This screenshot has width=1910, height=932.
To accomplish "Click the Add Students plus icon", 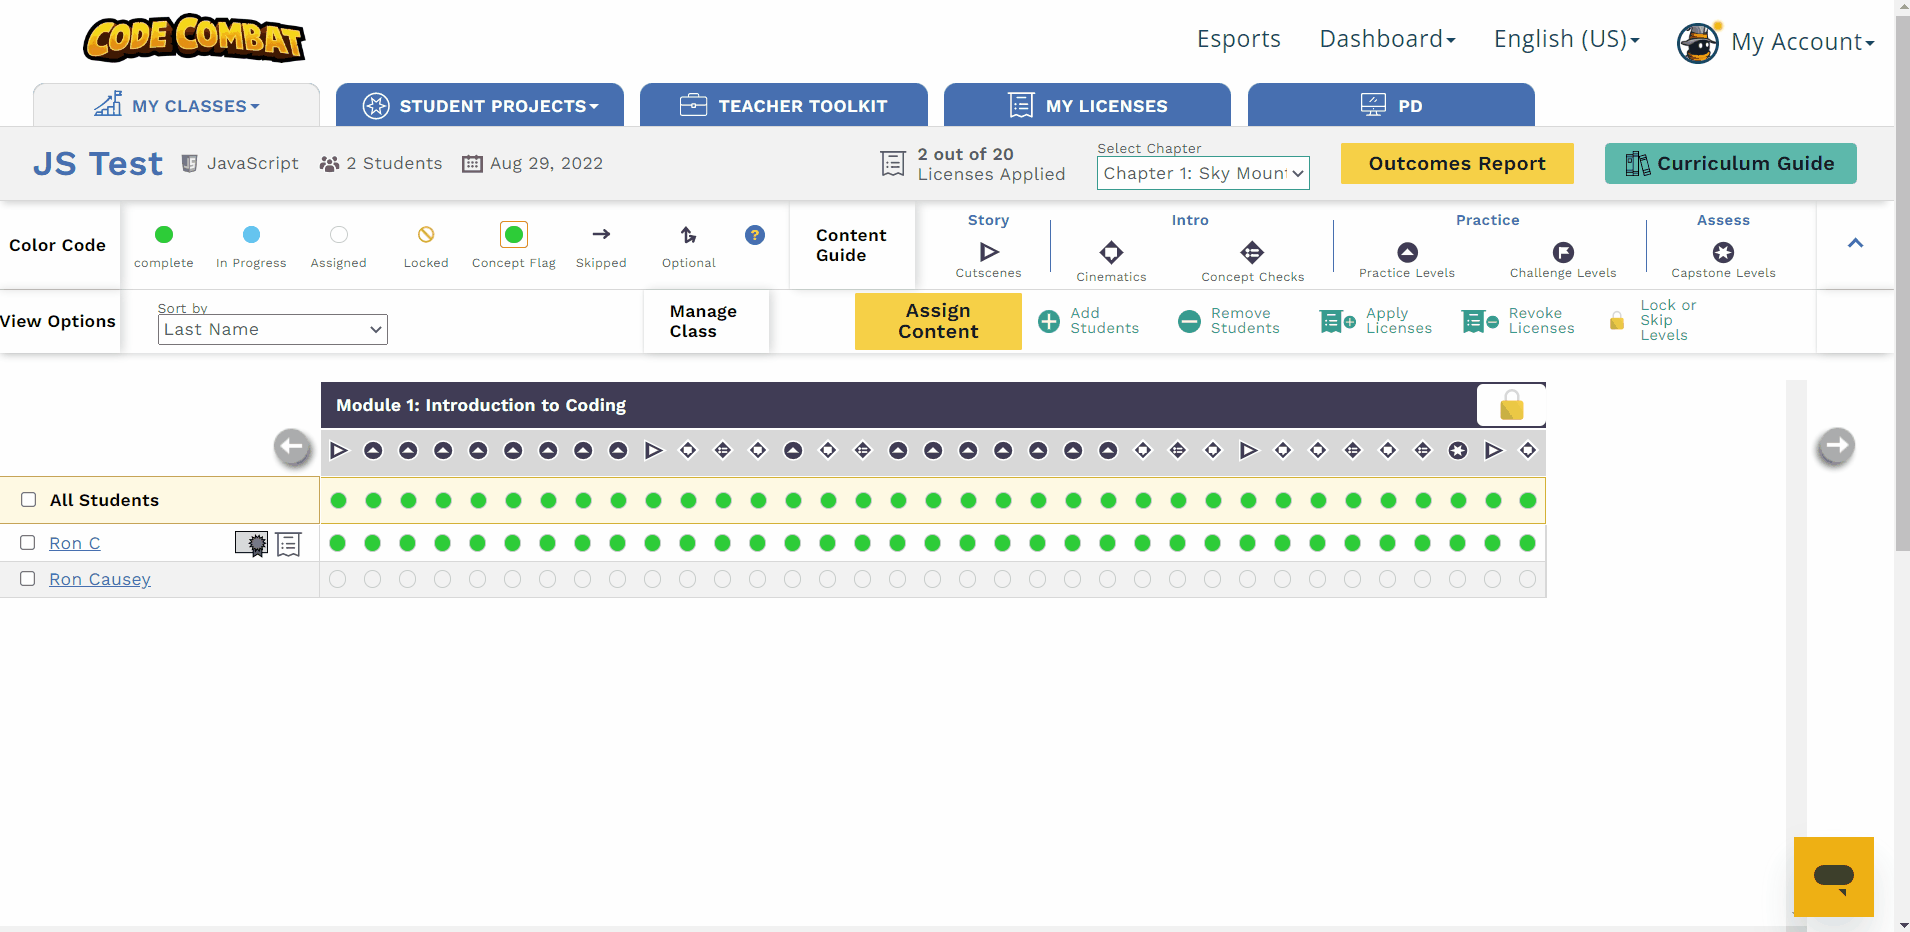I will click(x=1049, y=321).
